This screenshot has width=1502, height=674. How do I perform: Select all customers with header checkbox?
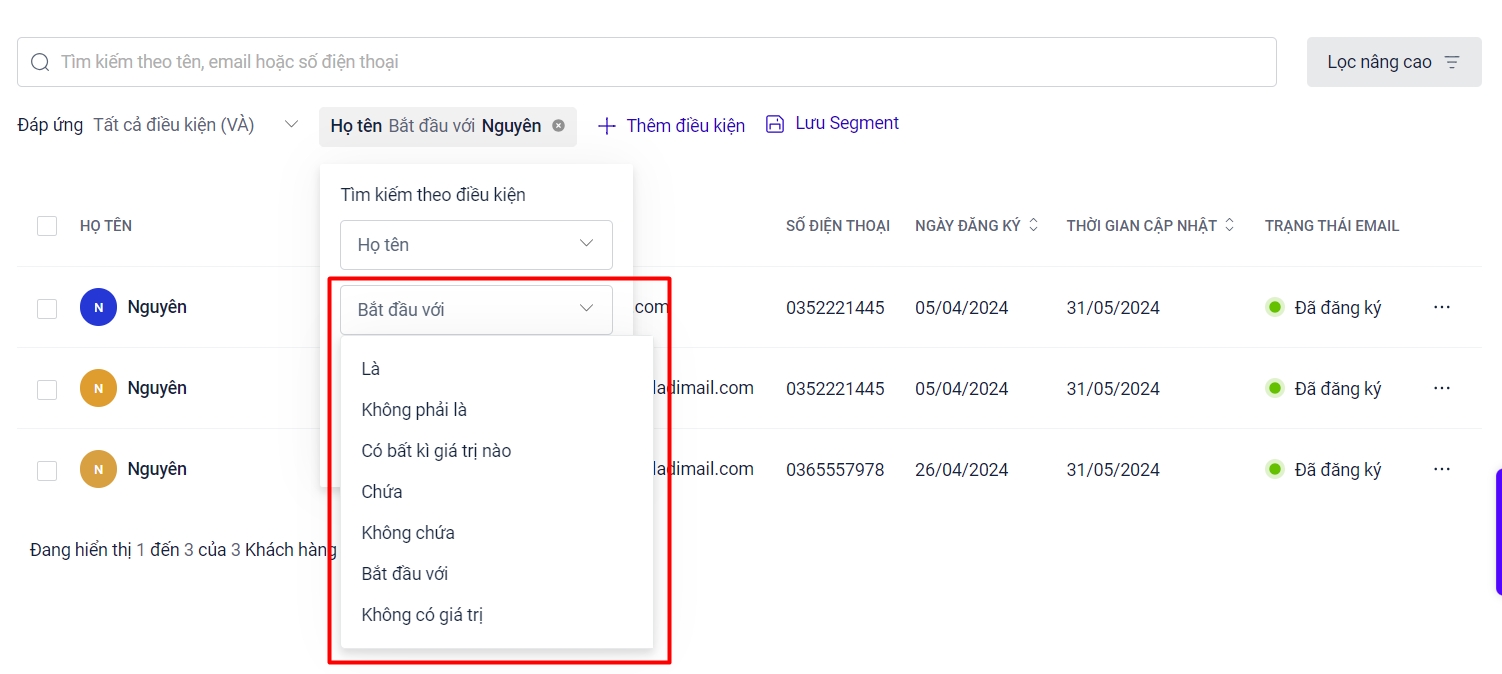pyautogui.click(x=47, y=226)
